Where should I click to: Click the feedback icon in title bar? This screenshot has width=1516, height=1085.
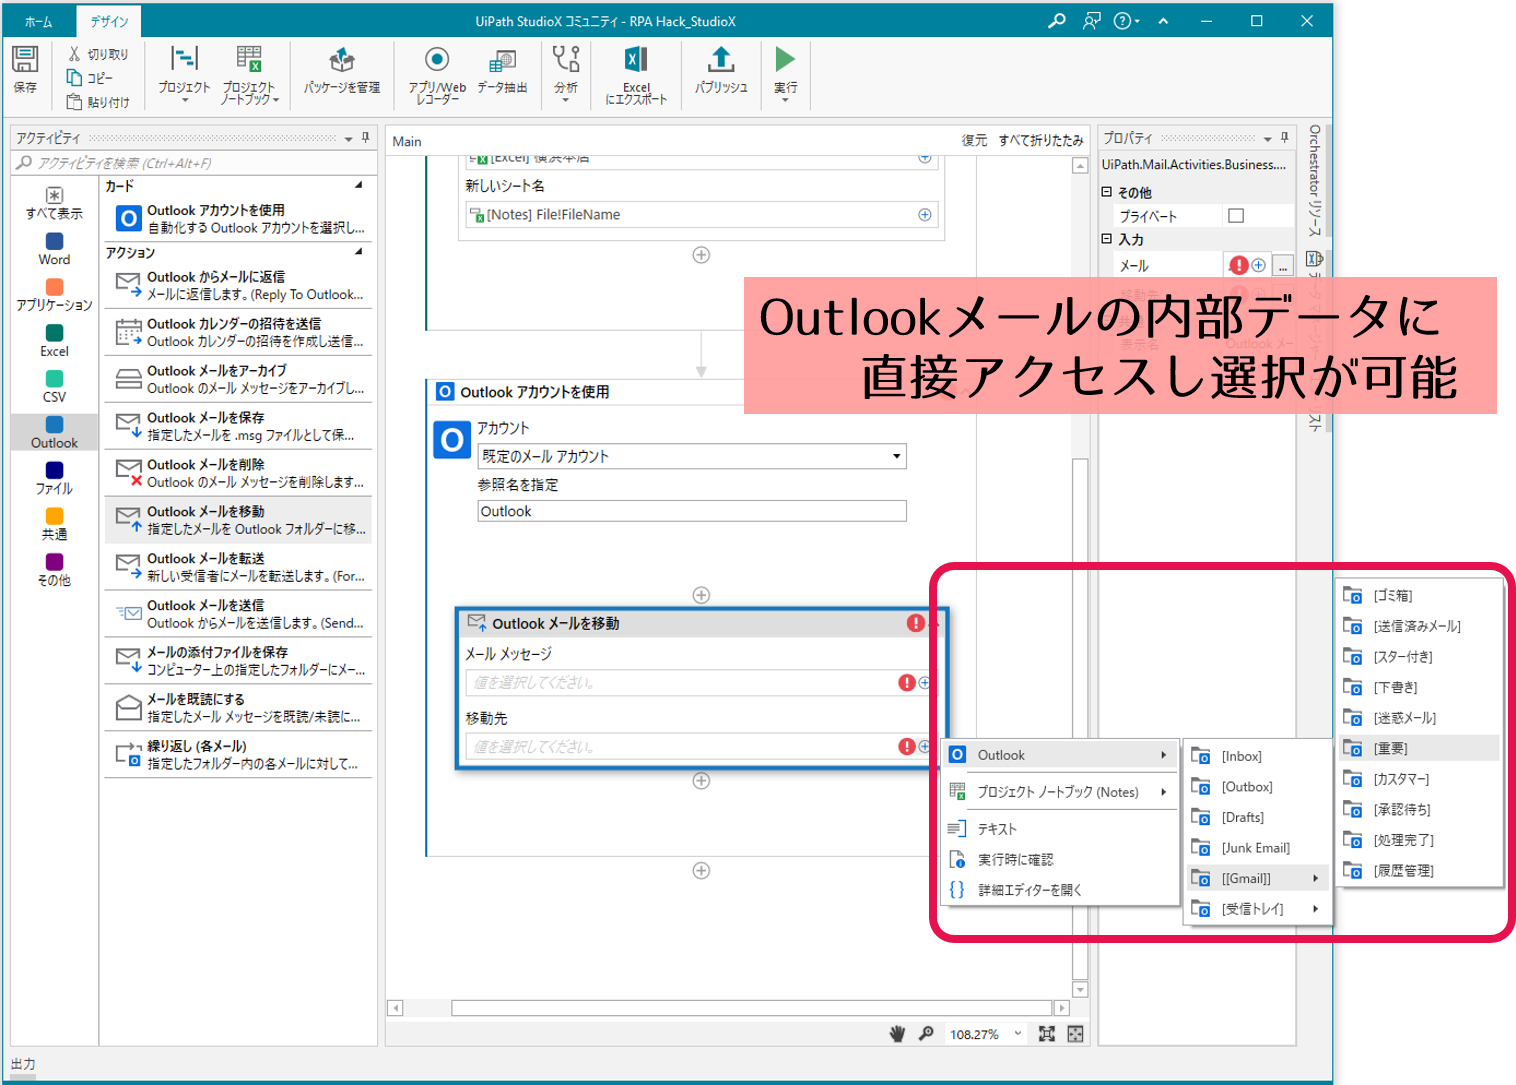[1091, 21]
